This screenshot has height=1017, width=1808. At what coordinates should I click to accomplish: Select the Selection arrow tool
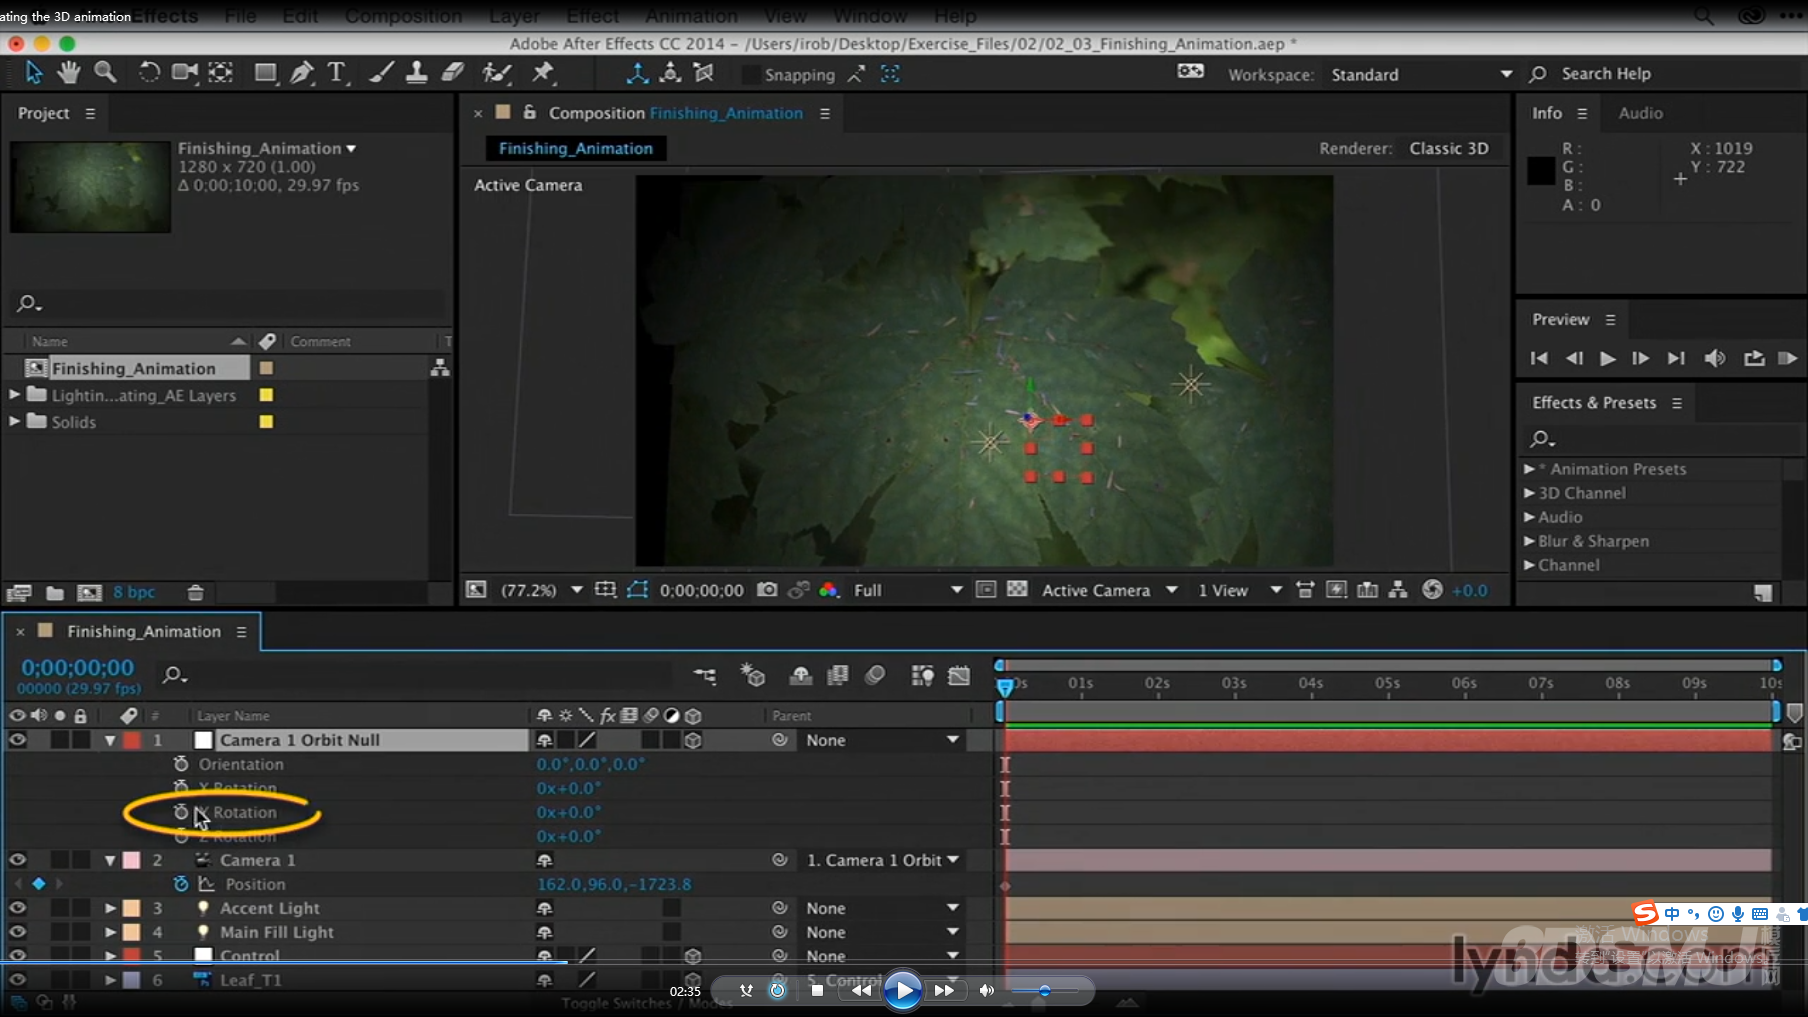point(34,72)
